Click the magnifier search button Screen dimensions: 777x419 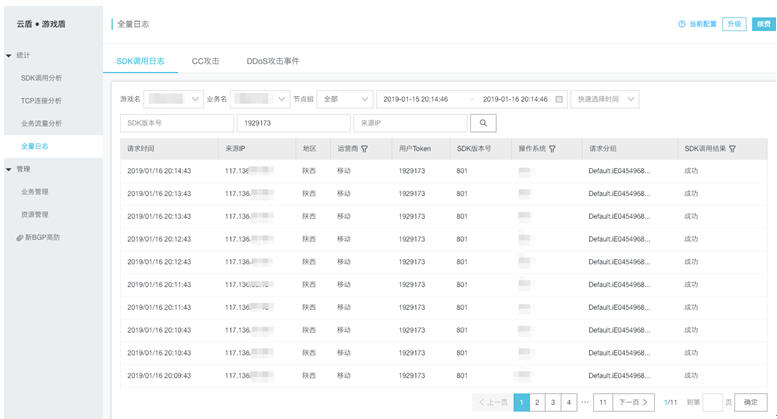tap(483, 123)
